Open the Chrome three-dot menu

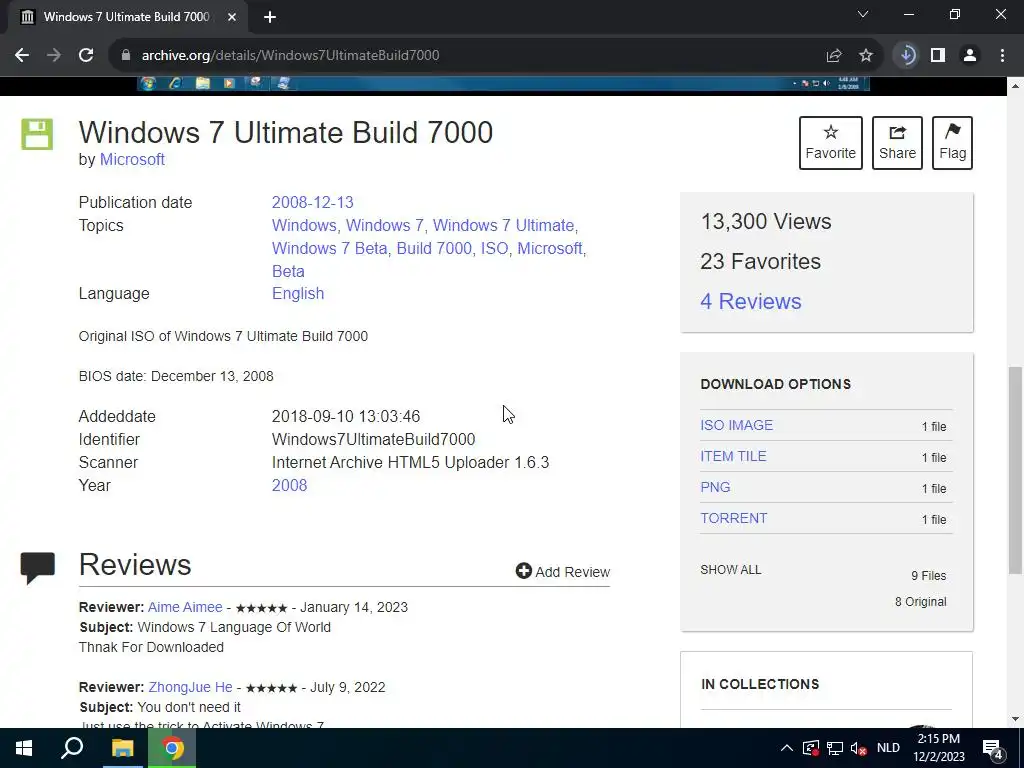click(1002, 56)
